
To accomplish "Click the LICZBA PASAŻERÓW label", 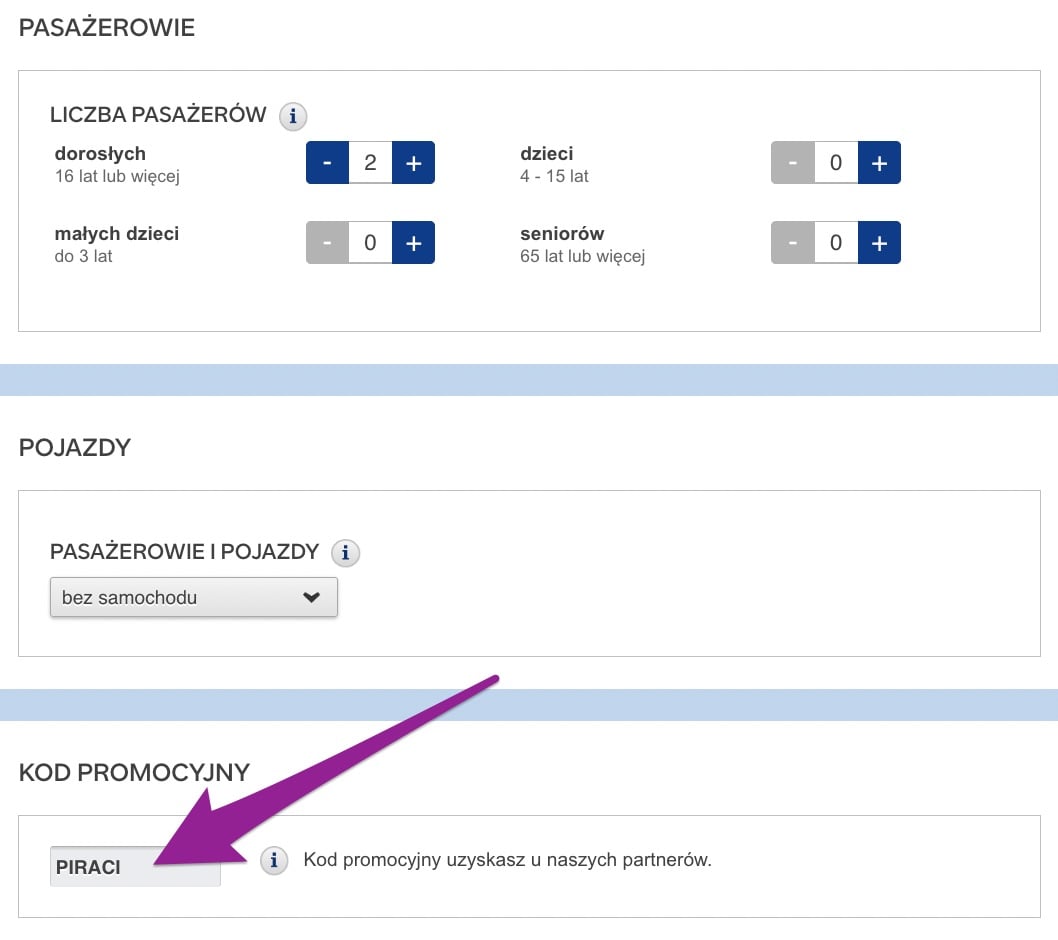I will click(158, 114).
